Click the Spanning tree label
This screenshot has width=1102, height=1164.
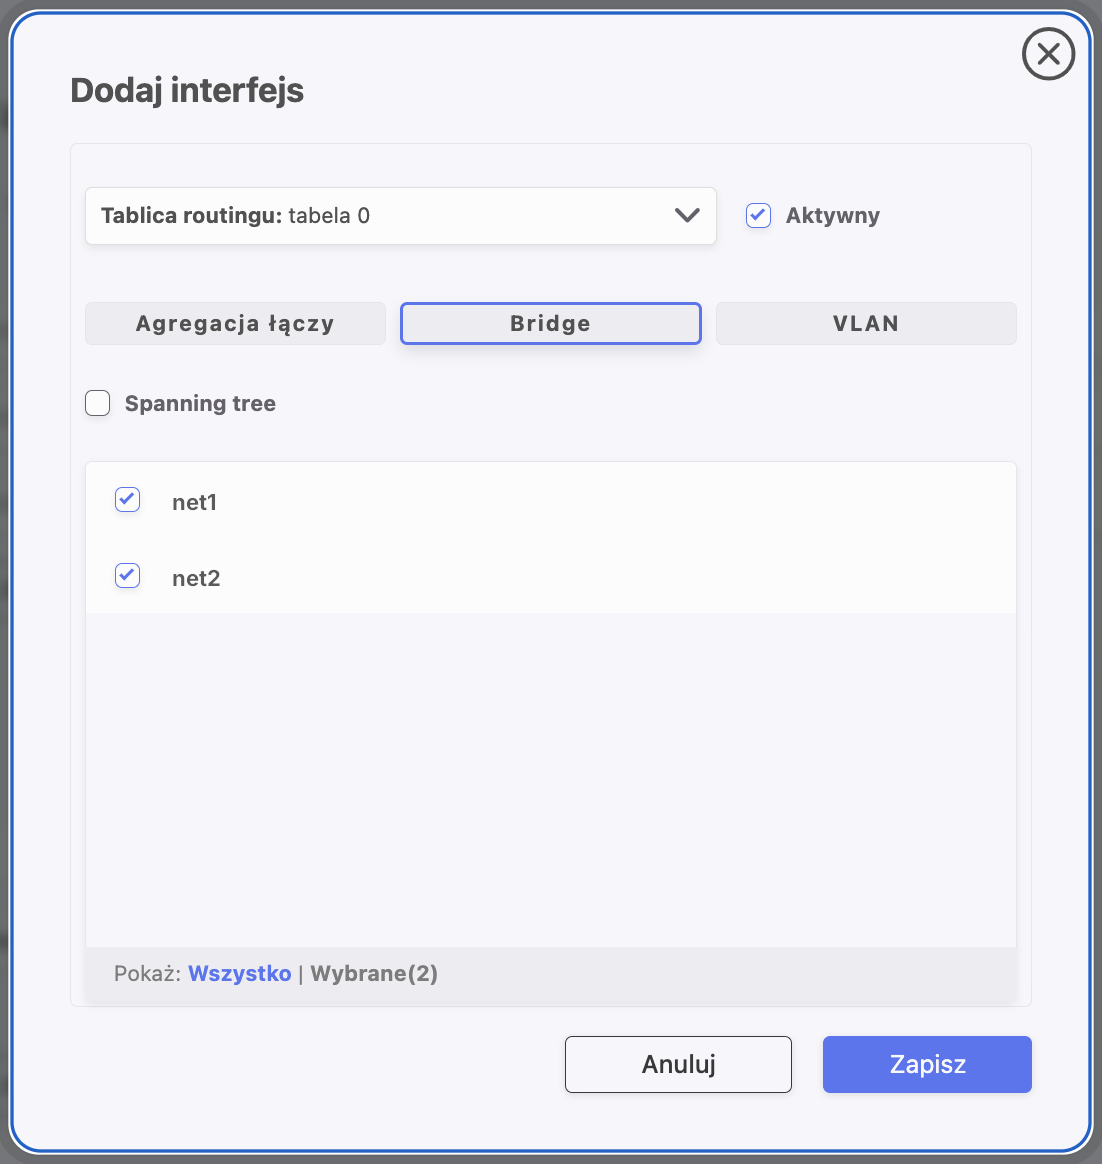point(200,403)
